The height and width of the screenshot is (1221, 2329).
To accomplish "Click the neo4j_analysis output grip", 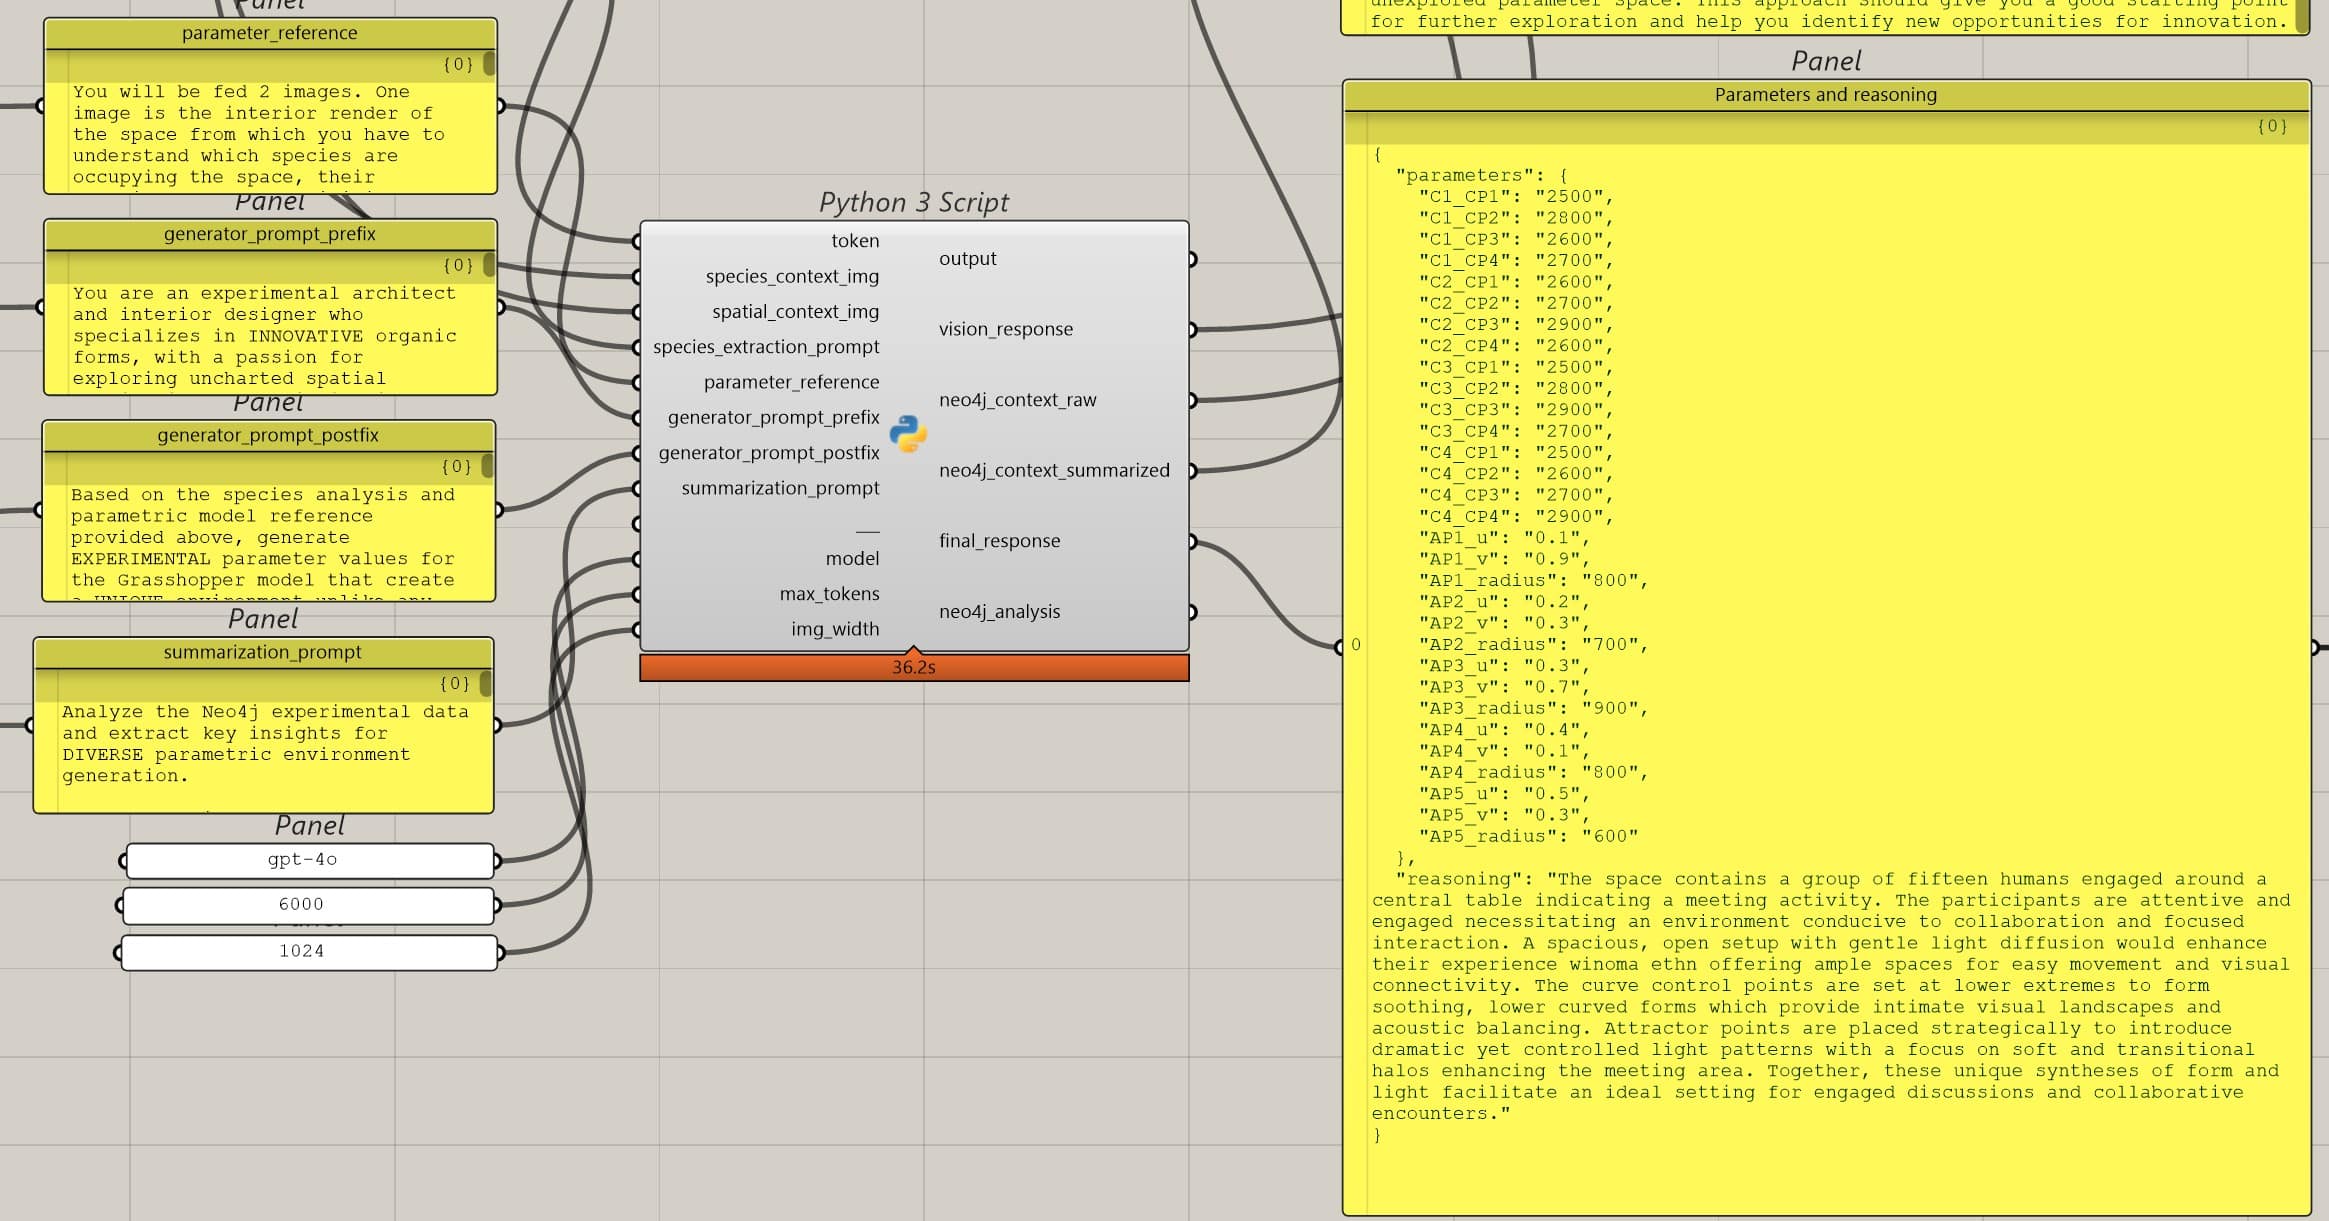I will pos(1192,612).
